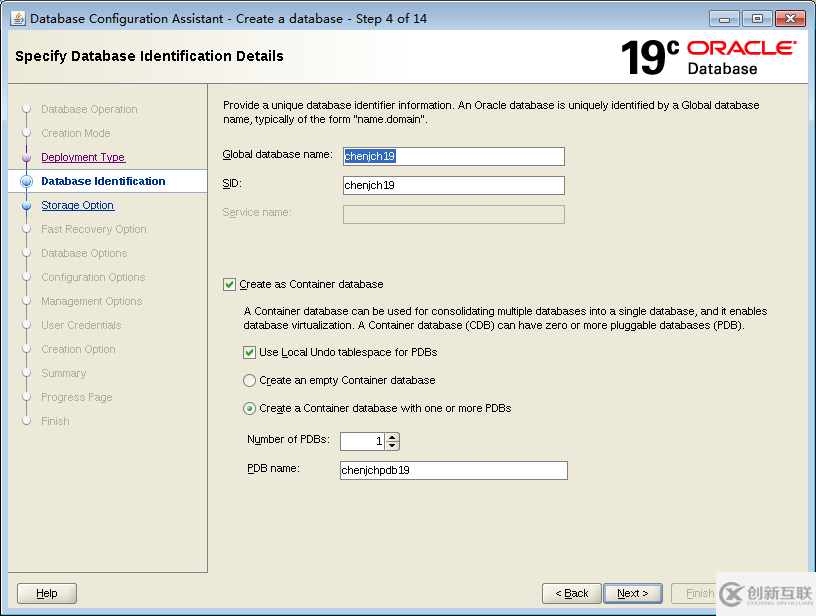
Task: Click the Database Identification step marker
Action: tap(27, 181)
